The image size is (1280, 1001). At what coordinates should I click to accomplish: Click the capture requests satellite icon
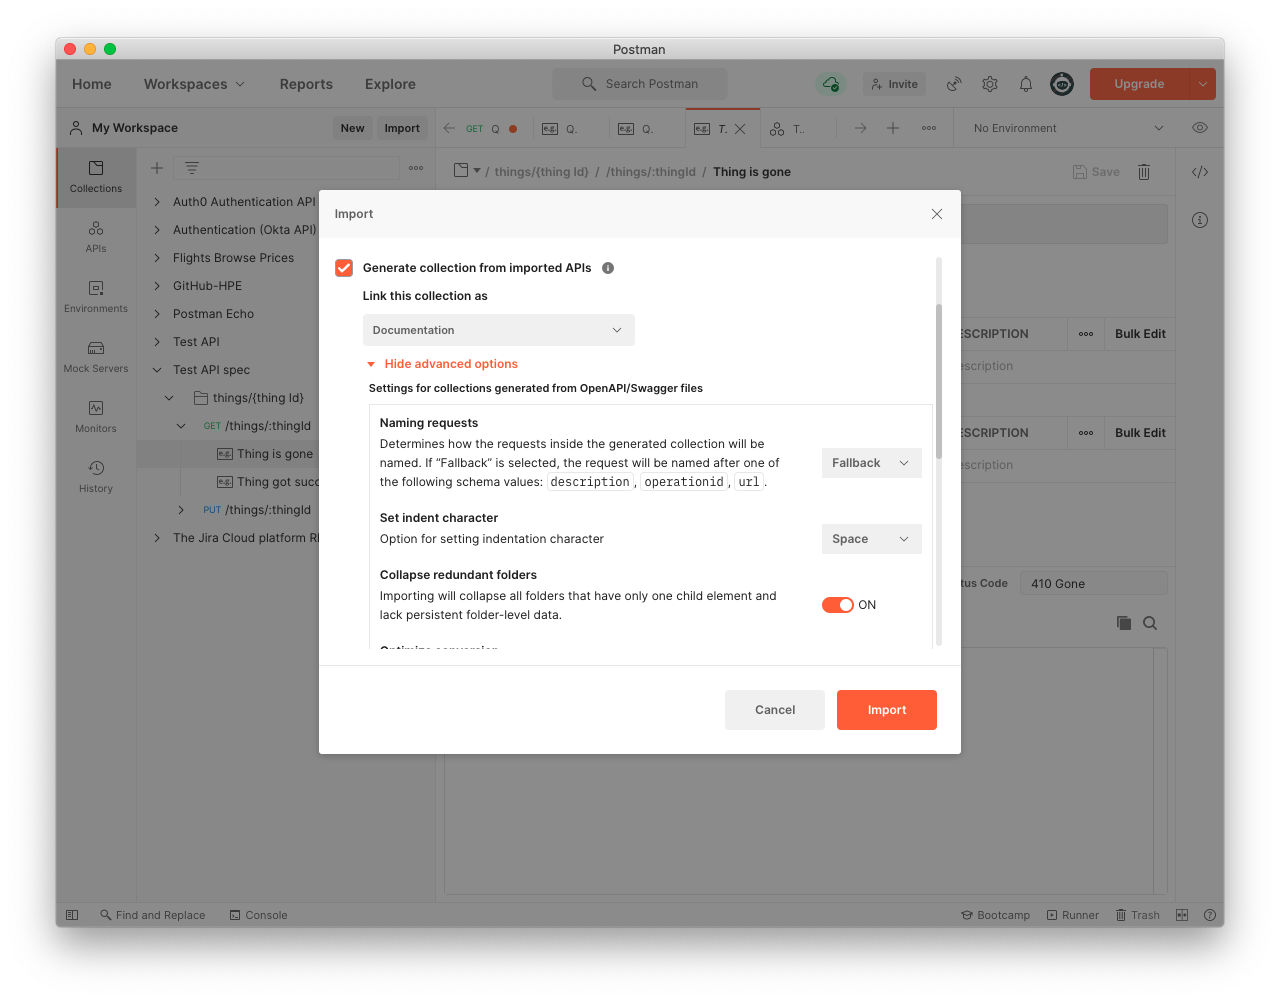[954, 84]
